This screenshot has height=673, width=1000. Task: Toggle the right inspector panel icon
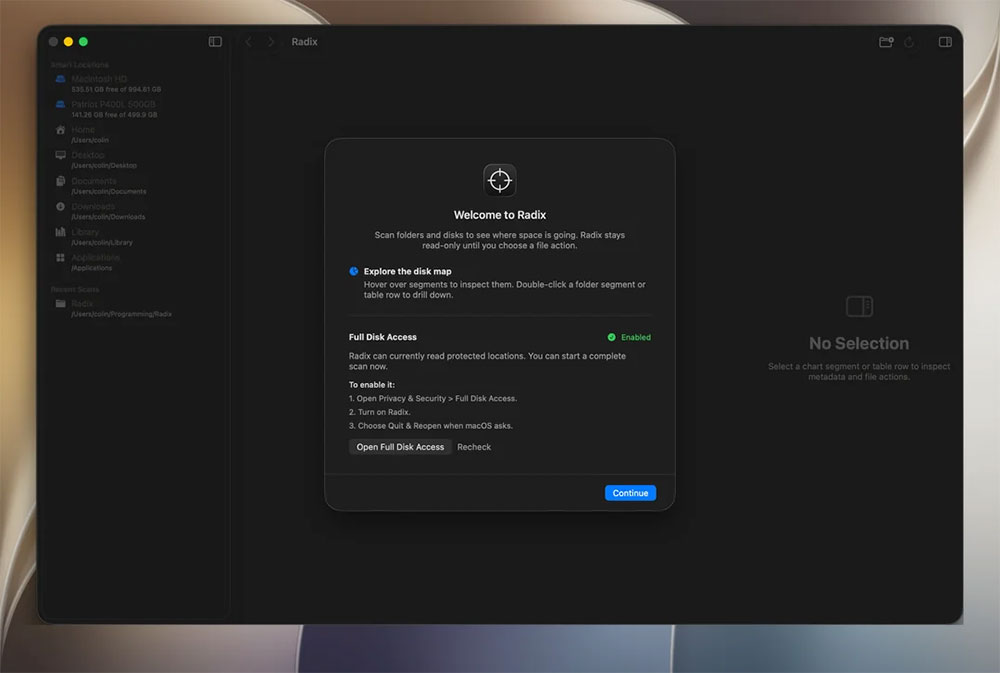945,41
